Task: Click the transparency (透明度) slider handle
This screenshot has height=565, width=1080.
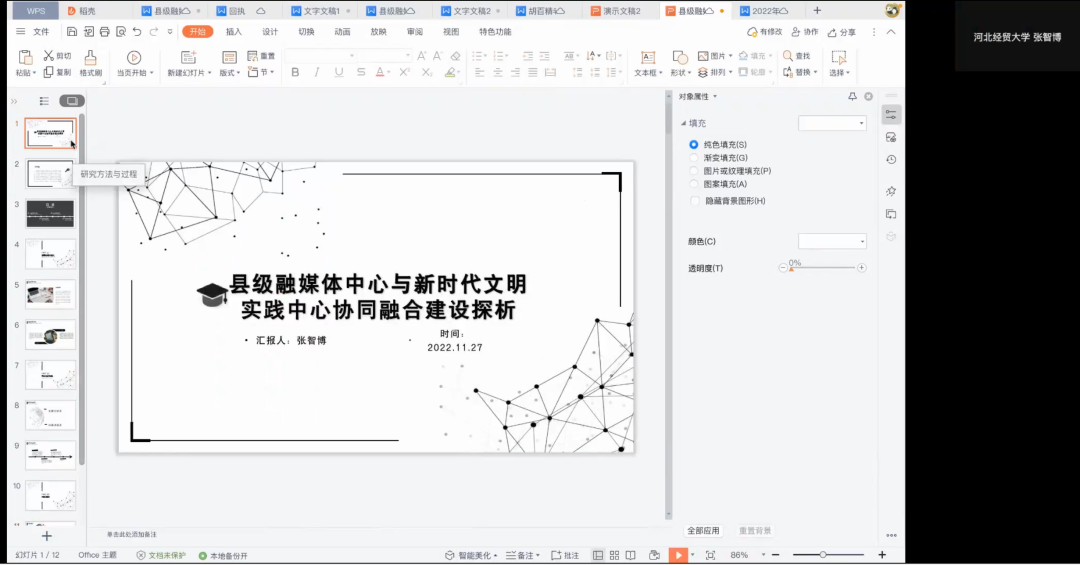Action: coord(791,269)
